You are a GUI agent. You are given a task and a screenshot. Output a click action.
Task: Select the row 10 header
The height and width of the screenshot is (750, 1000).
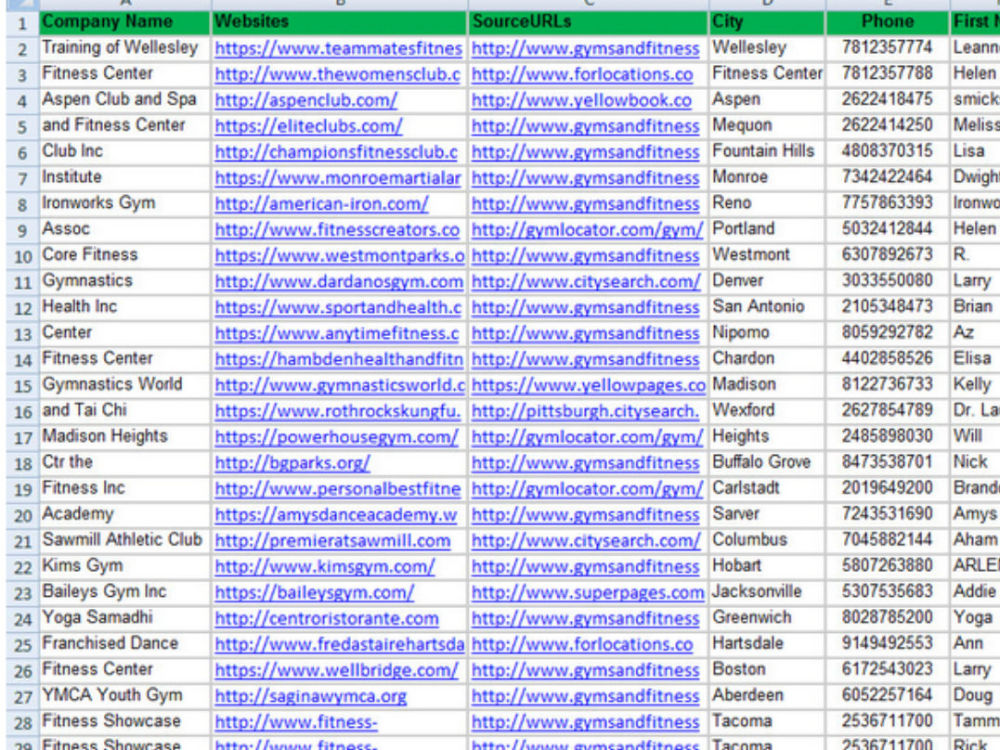[22, 256]
